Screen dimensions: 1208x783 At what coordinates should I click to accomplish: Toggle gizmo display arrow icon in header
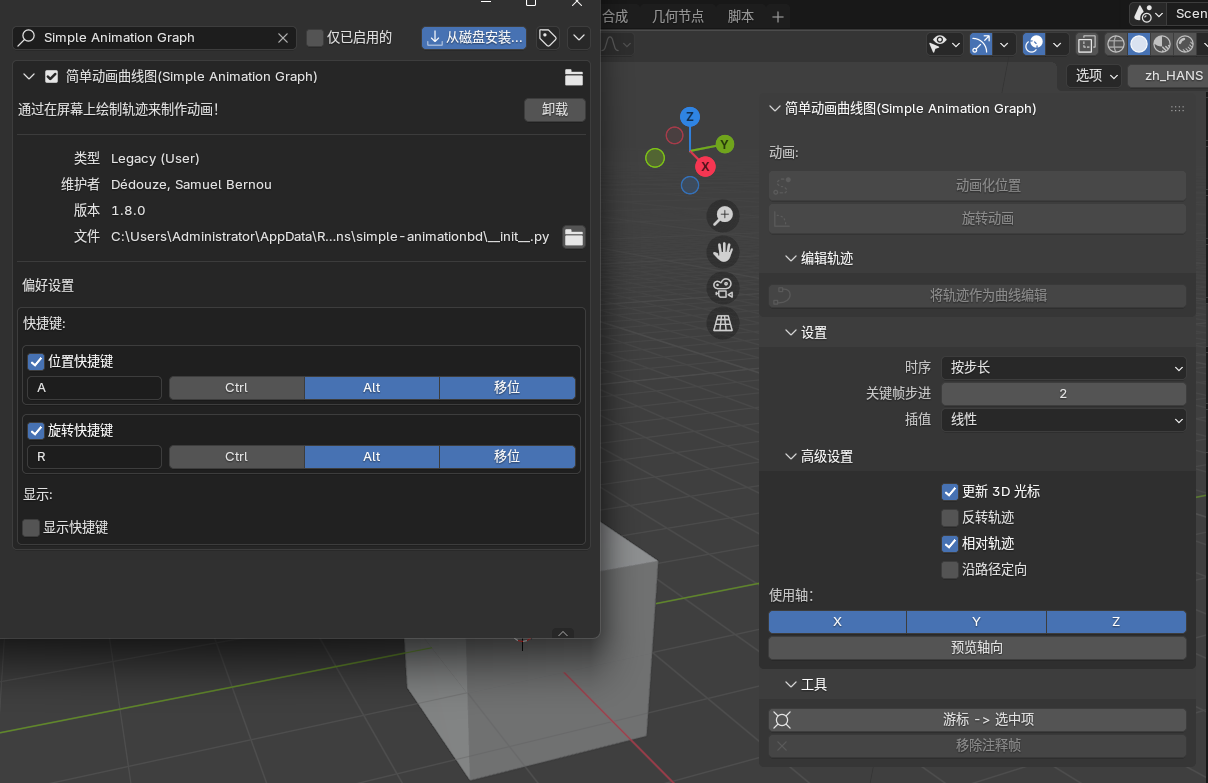click(x=981, y=44)
